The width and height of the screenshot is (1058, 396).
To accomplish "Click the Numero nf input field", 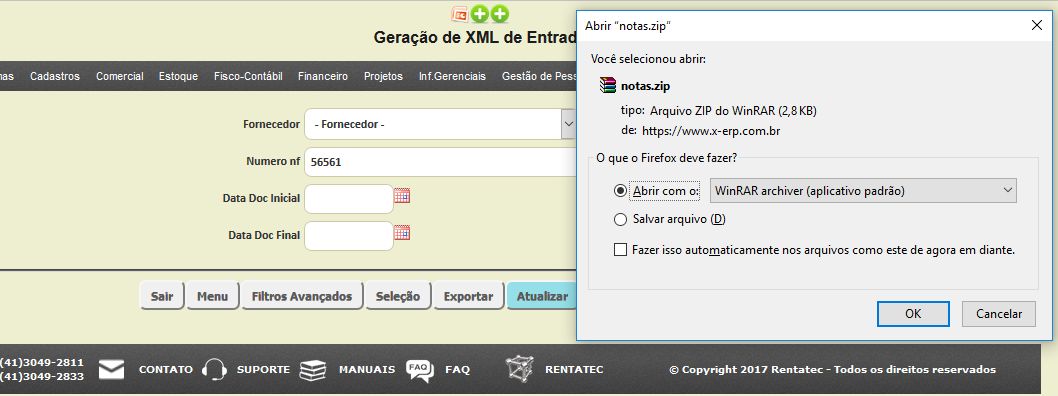I will point(440,162).
